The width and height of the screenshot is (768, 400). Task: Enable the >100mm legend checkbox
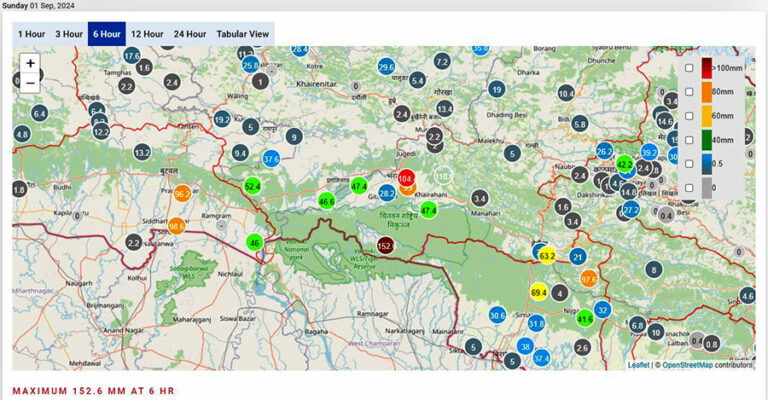(689, 67)
